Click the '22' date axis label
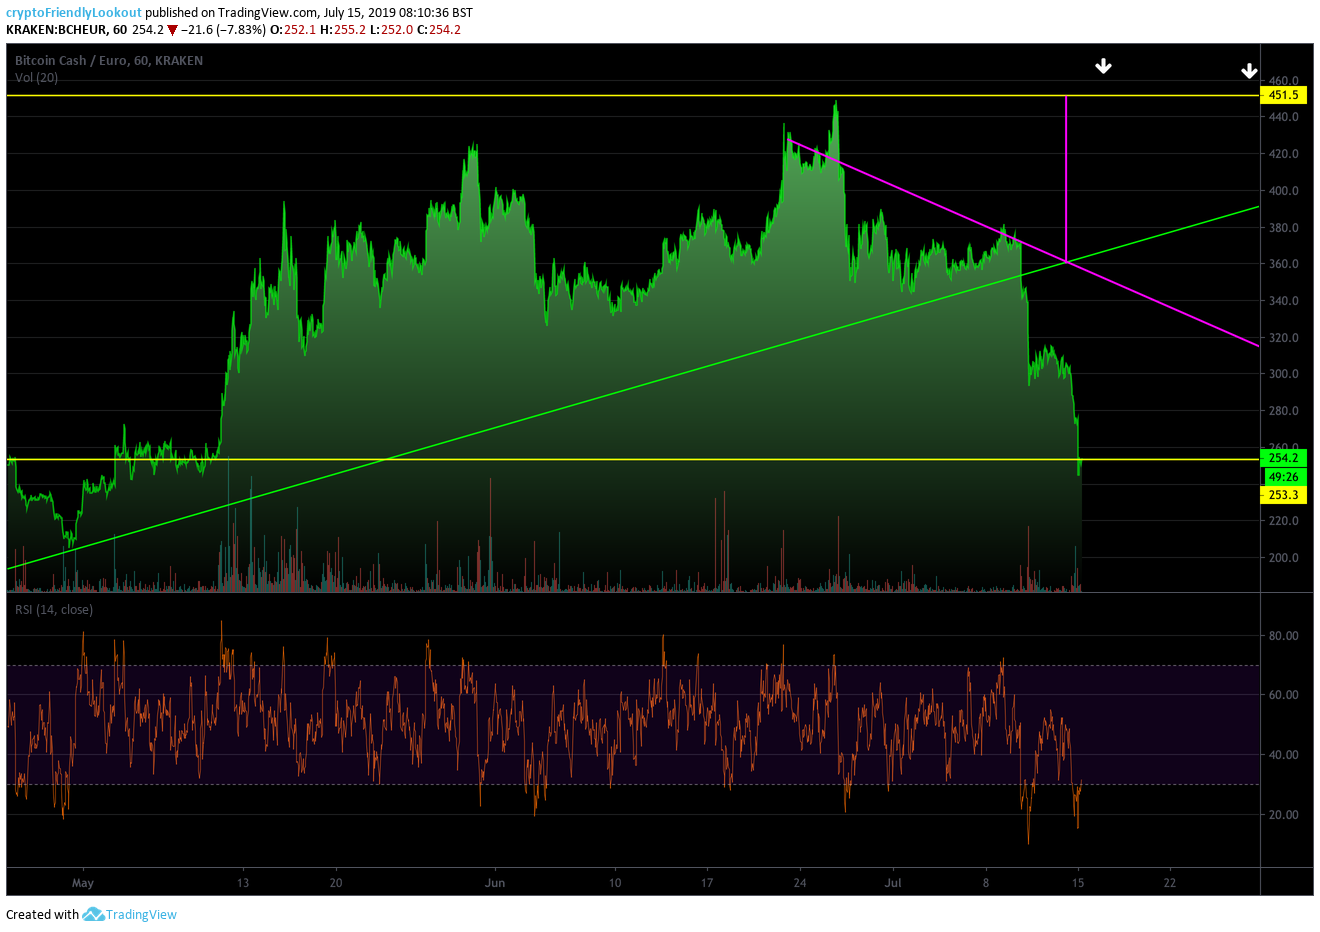The width and height of the screenshot is (1320, 932). pyautogui.click(x=1170, y=883)
